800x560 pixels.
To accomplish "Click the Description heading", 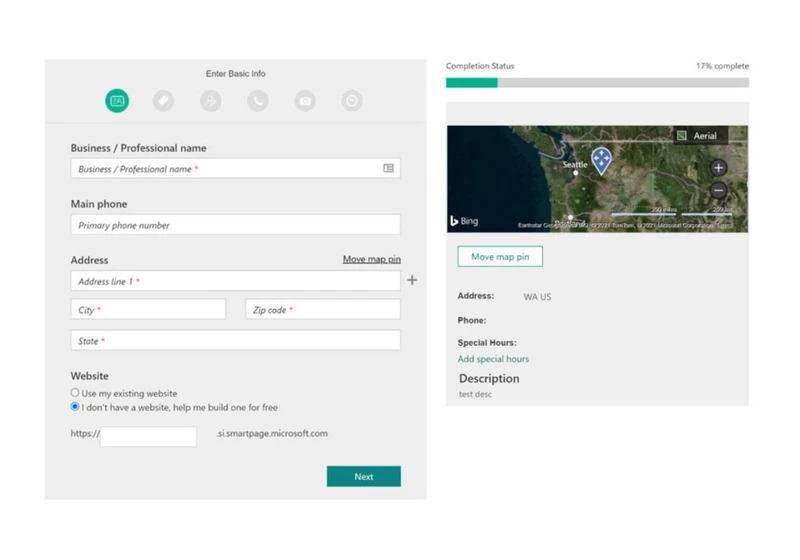I will click(x=489, y=378).
